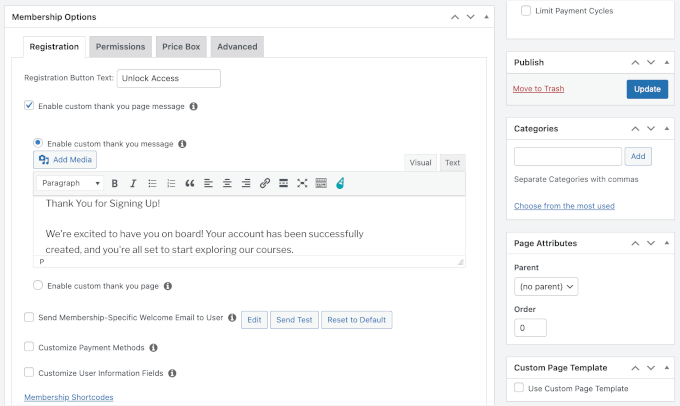Open the Parent page dropdown

(x=546, y=286)
